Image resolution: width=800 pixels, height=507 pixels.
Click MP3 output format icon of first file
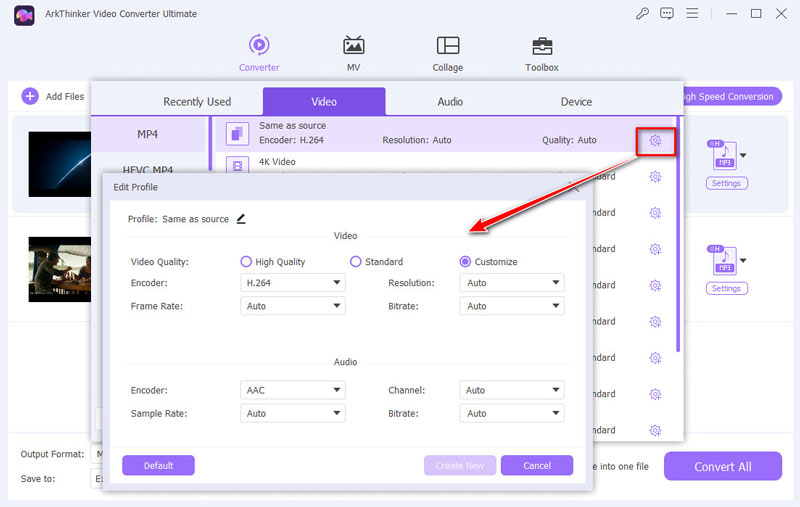click(x=723, y=155)
